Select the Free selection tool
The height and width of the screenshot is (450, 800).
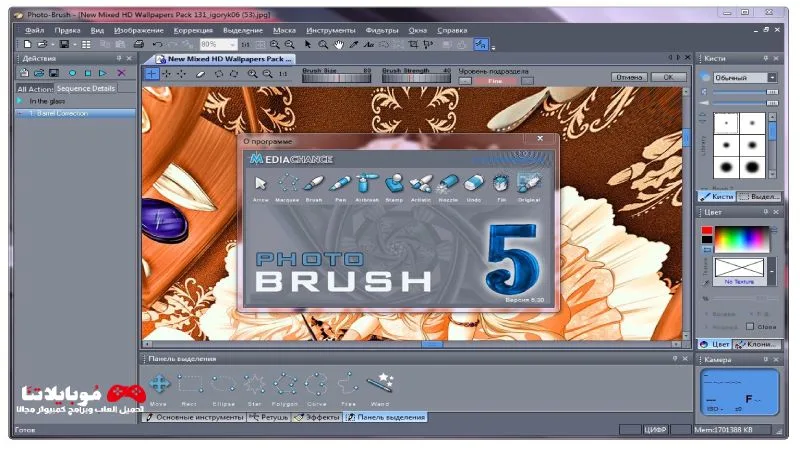pyautogui.click(x=348, y=383)
